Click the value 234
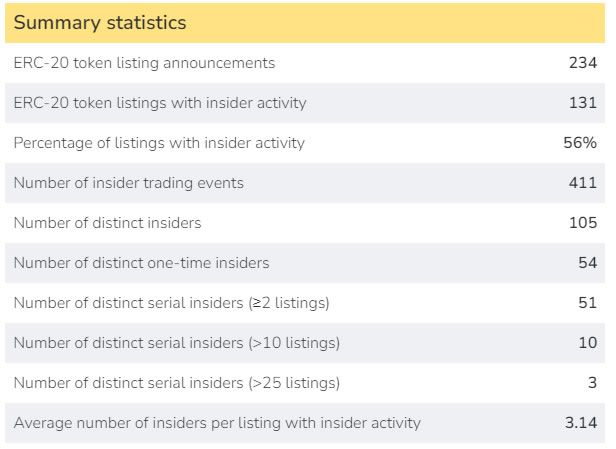The image size is (616, 449). click(x=583, y=63)
